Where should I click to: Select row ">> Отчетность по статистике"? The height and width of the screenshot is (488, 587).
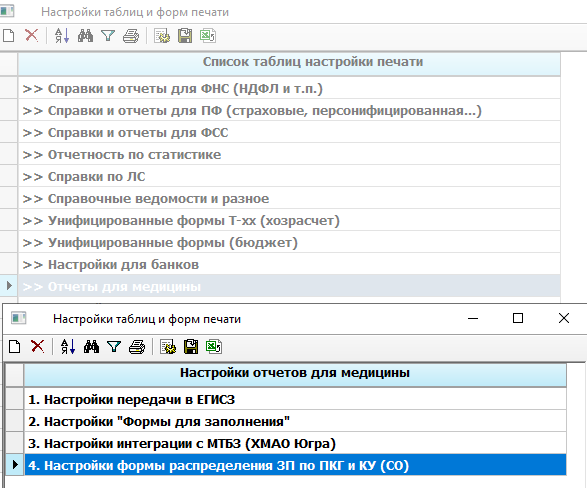(289, 155)
